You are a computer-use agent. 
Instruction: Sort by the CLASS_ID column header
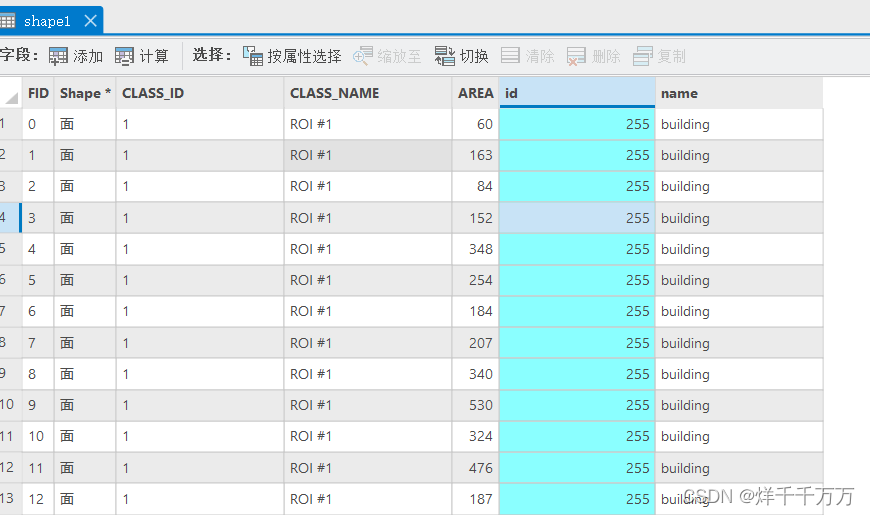click(200, 93)
